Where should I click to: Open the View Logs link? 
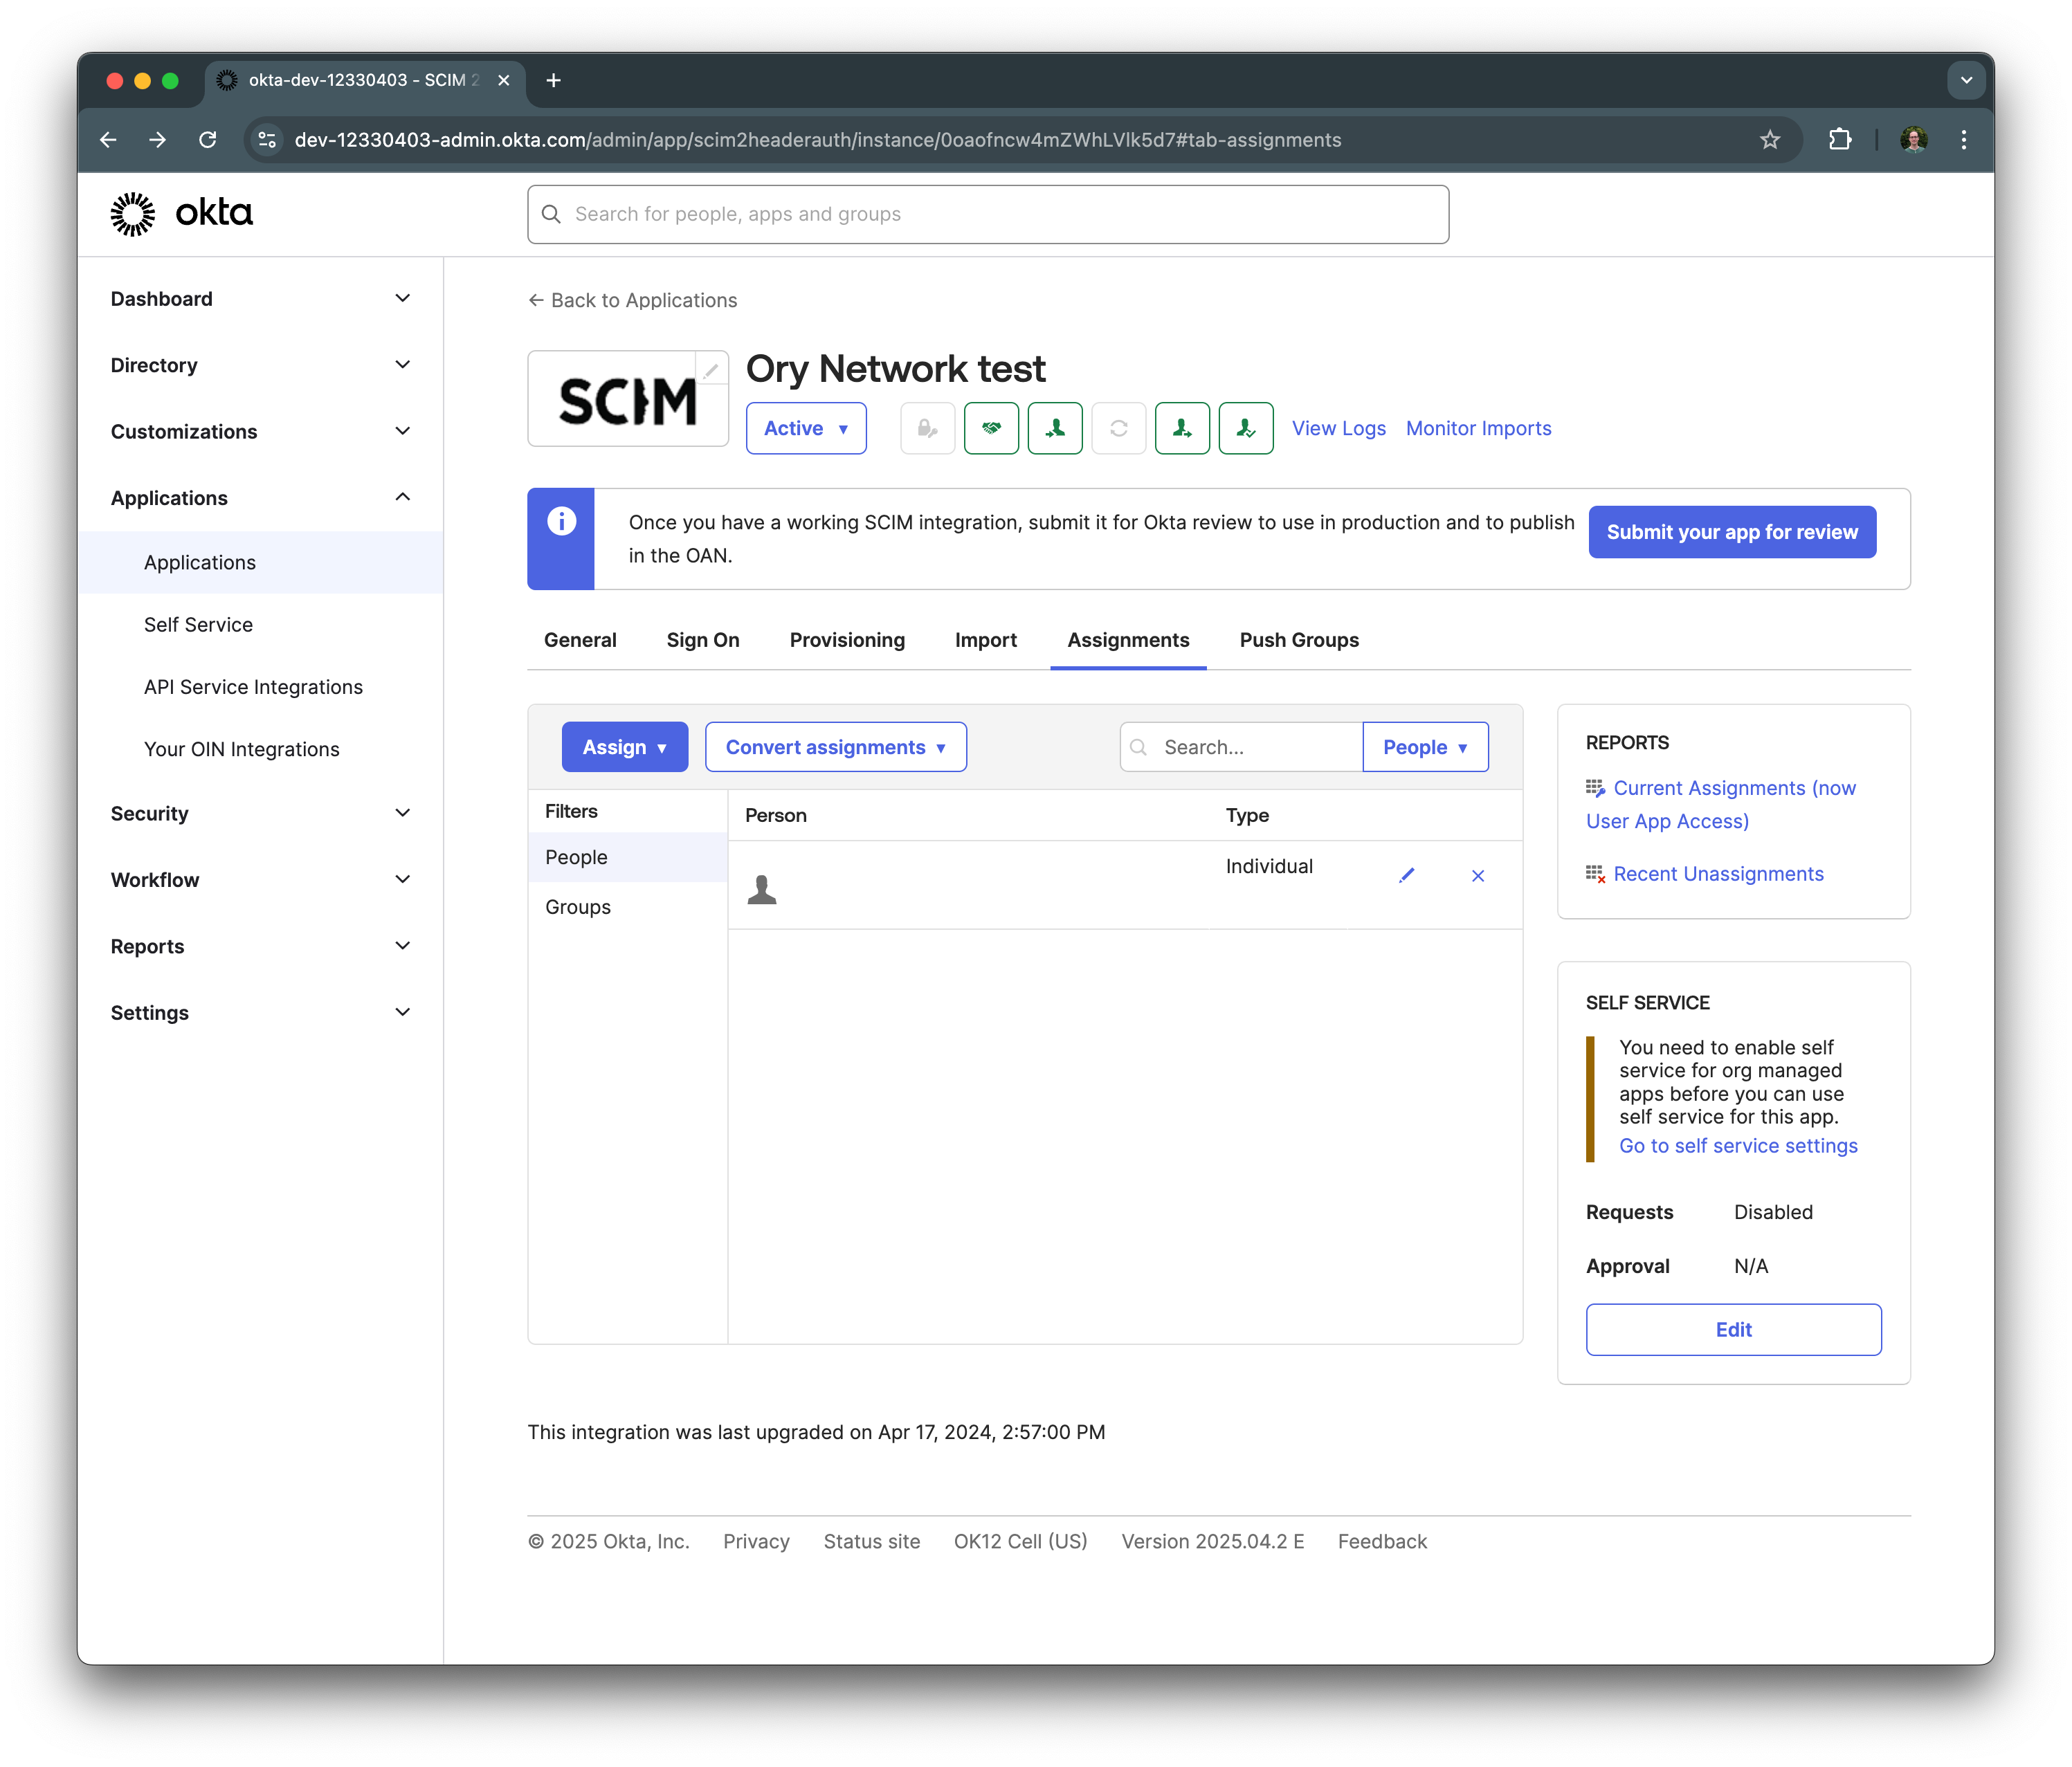coord(1338,428)
